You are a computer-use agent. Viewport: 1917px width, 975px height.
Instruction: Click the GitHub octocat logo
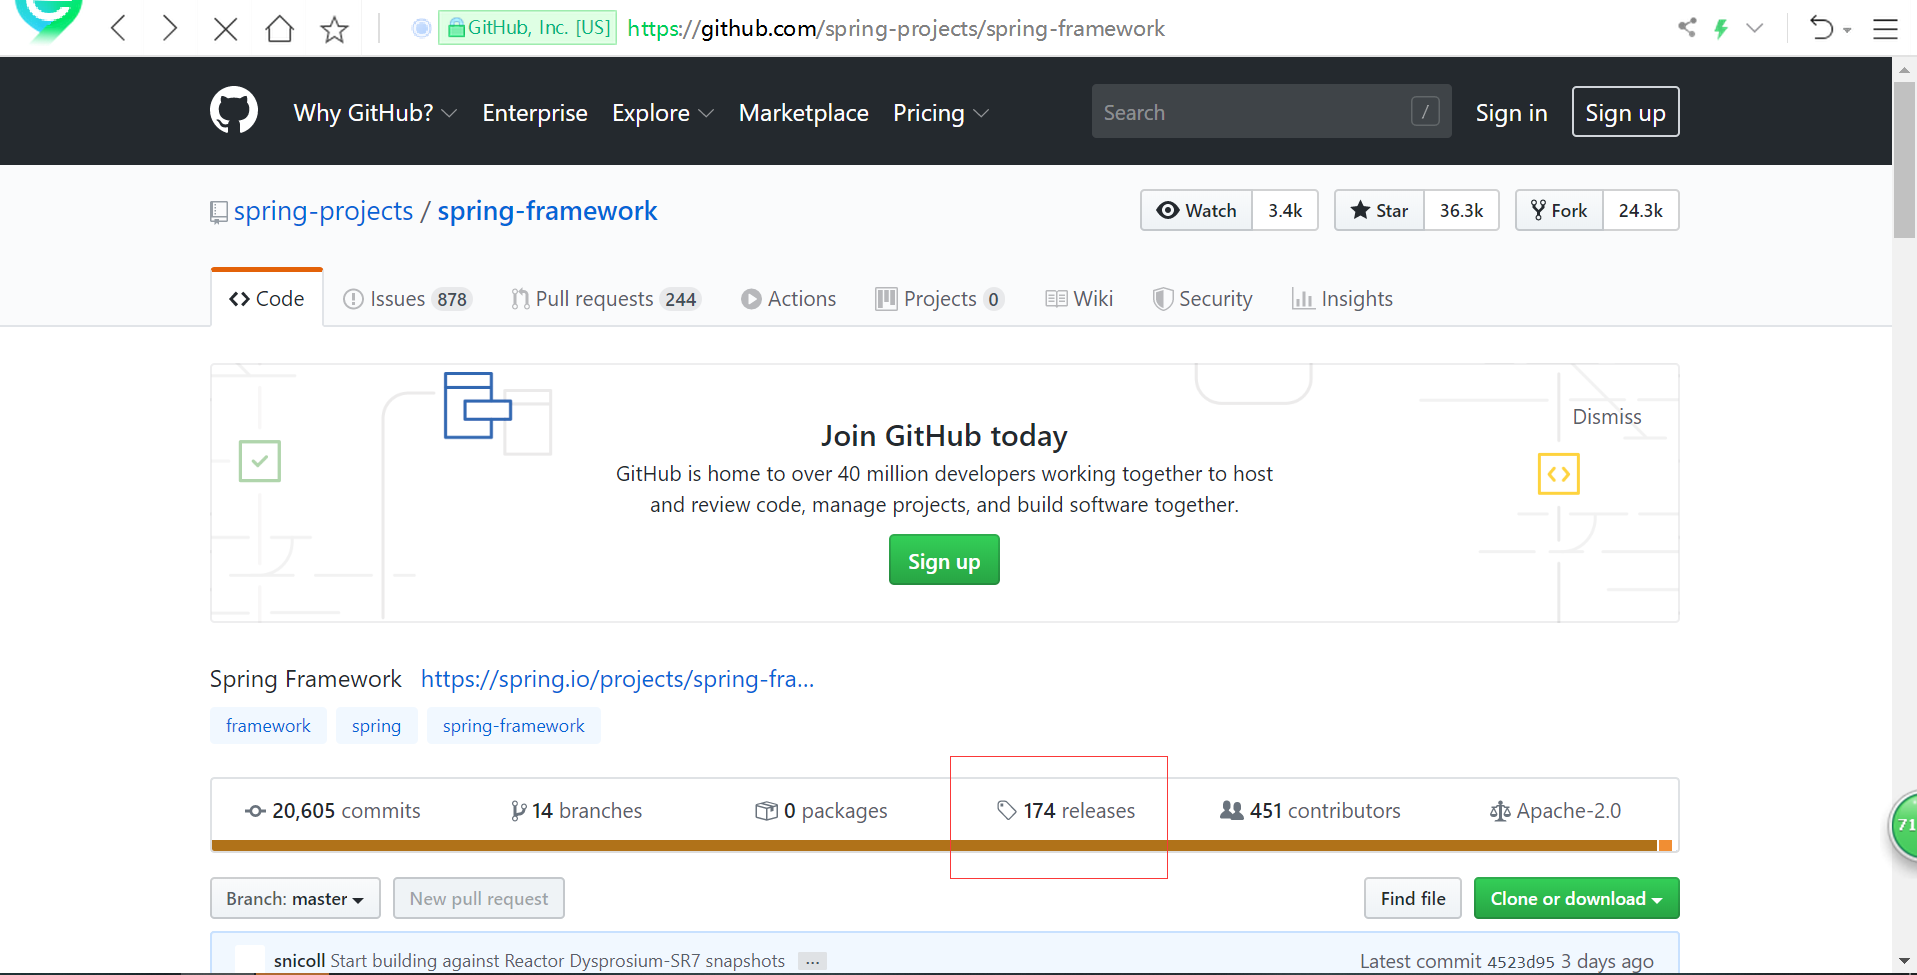(x=234, y=110)
